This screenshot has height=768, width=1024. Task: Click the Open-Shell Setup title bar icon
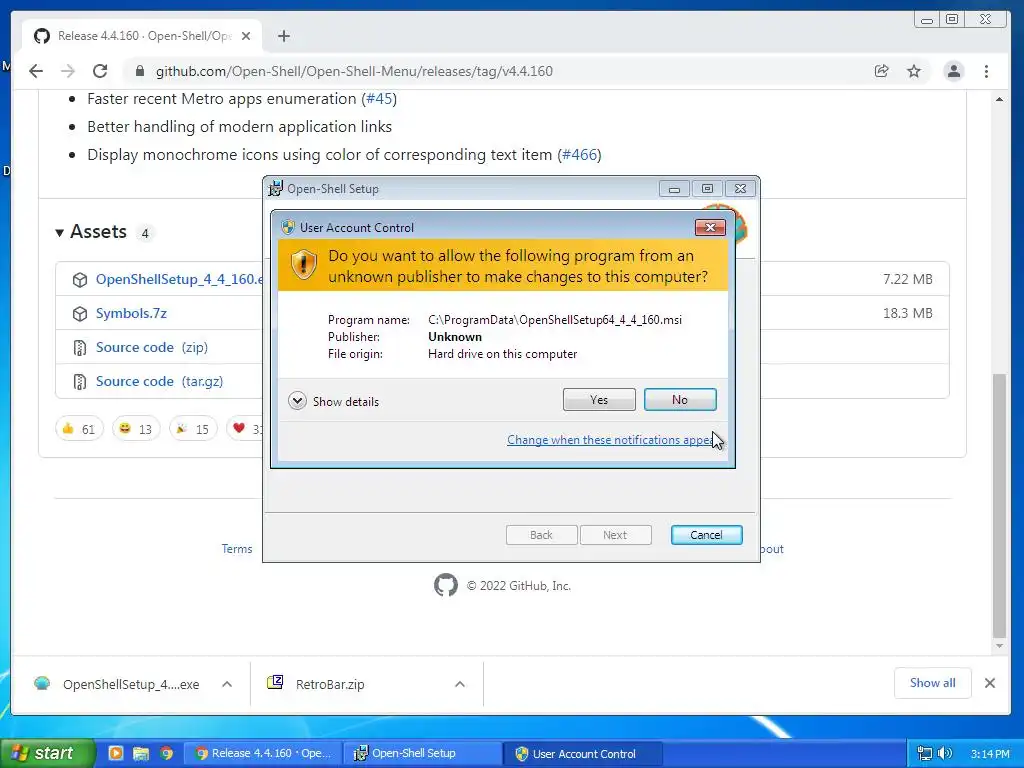click(276, 188)
